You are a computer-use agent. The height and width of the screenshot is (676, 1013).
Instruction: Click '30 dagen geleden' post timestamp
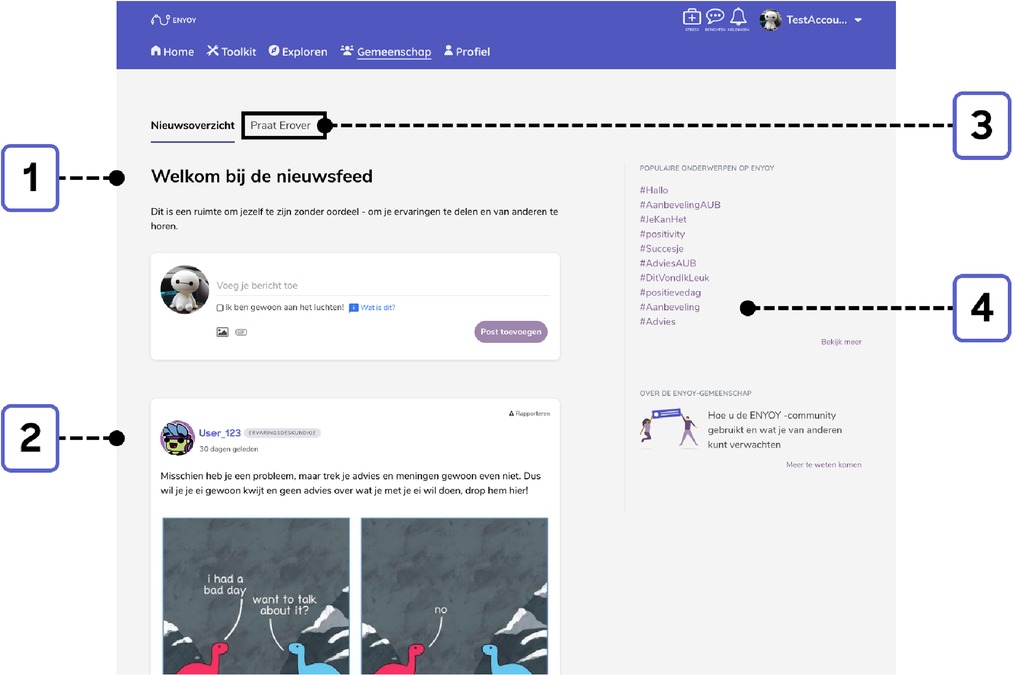(229, 449)
